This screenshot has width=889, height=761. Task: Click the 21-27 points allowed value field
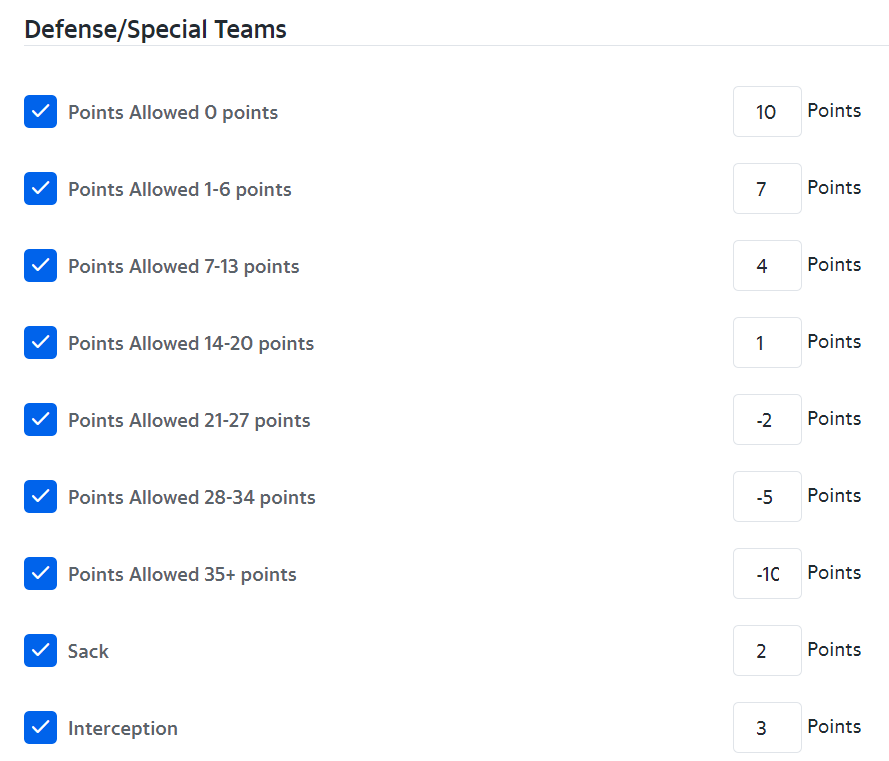pyautogui.click(x=766, y=420)
